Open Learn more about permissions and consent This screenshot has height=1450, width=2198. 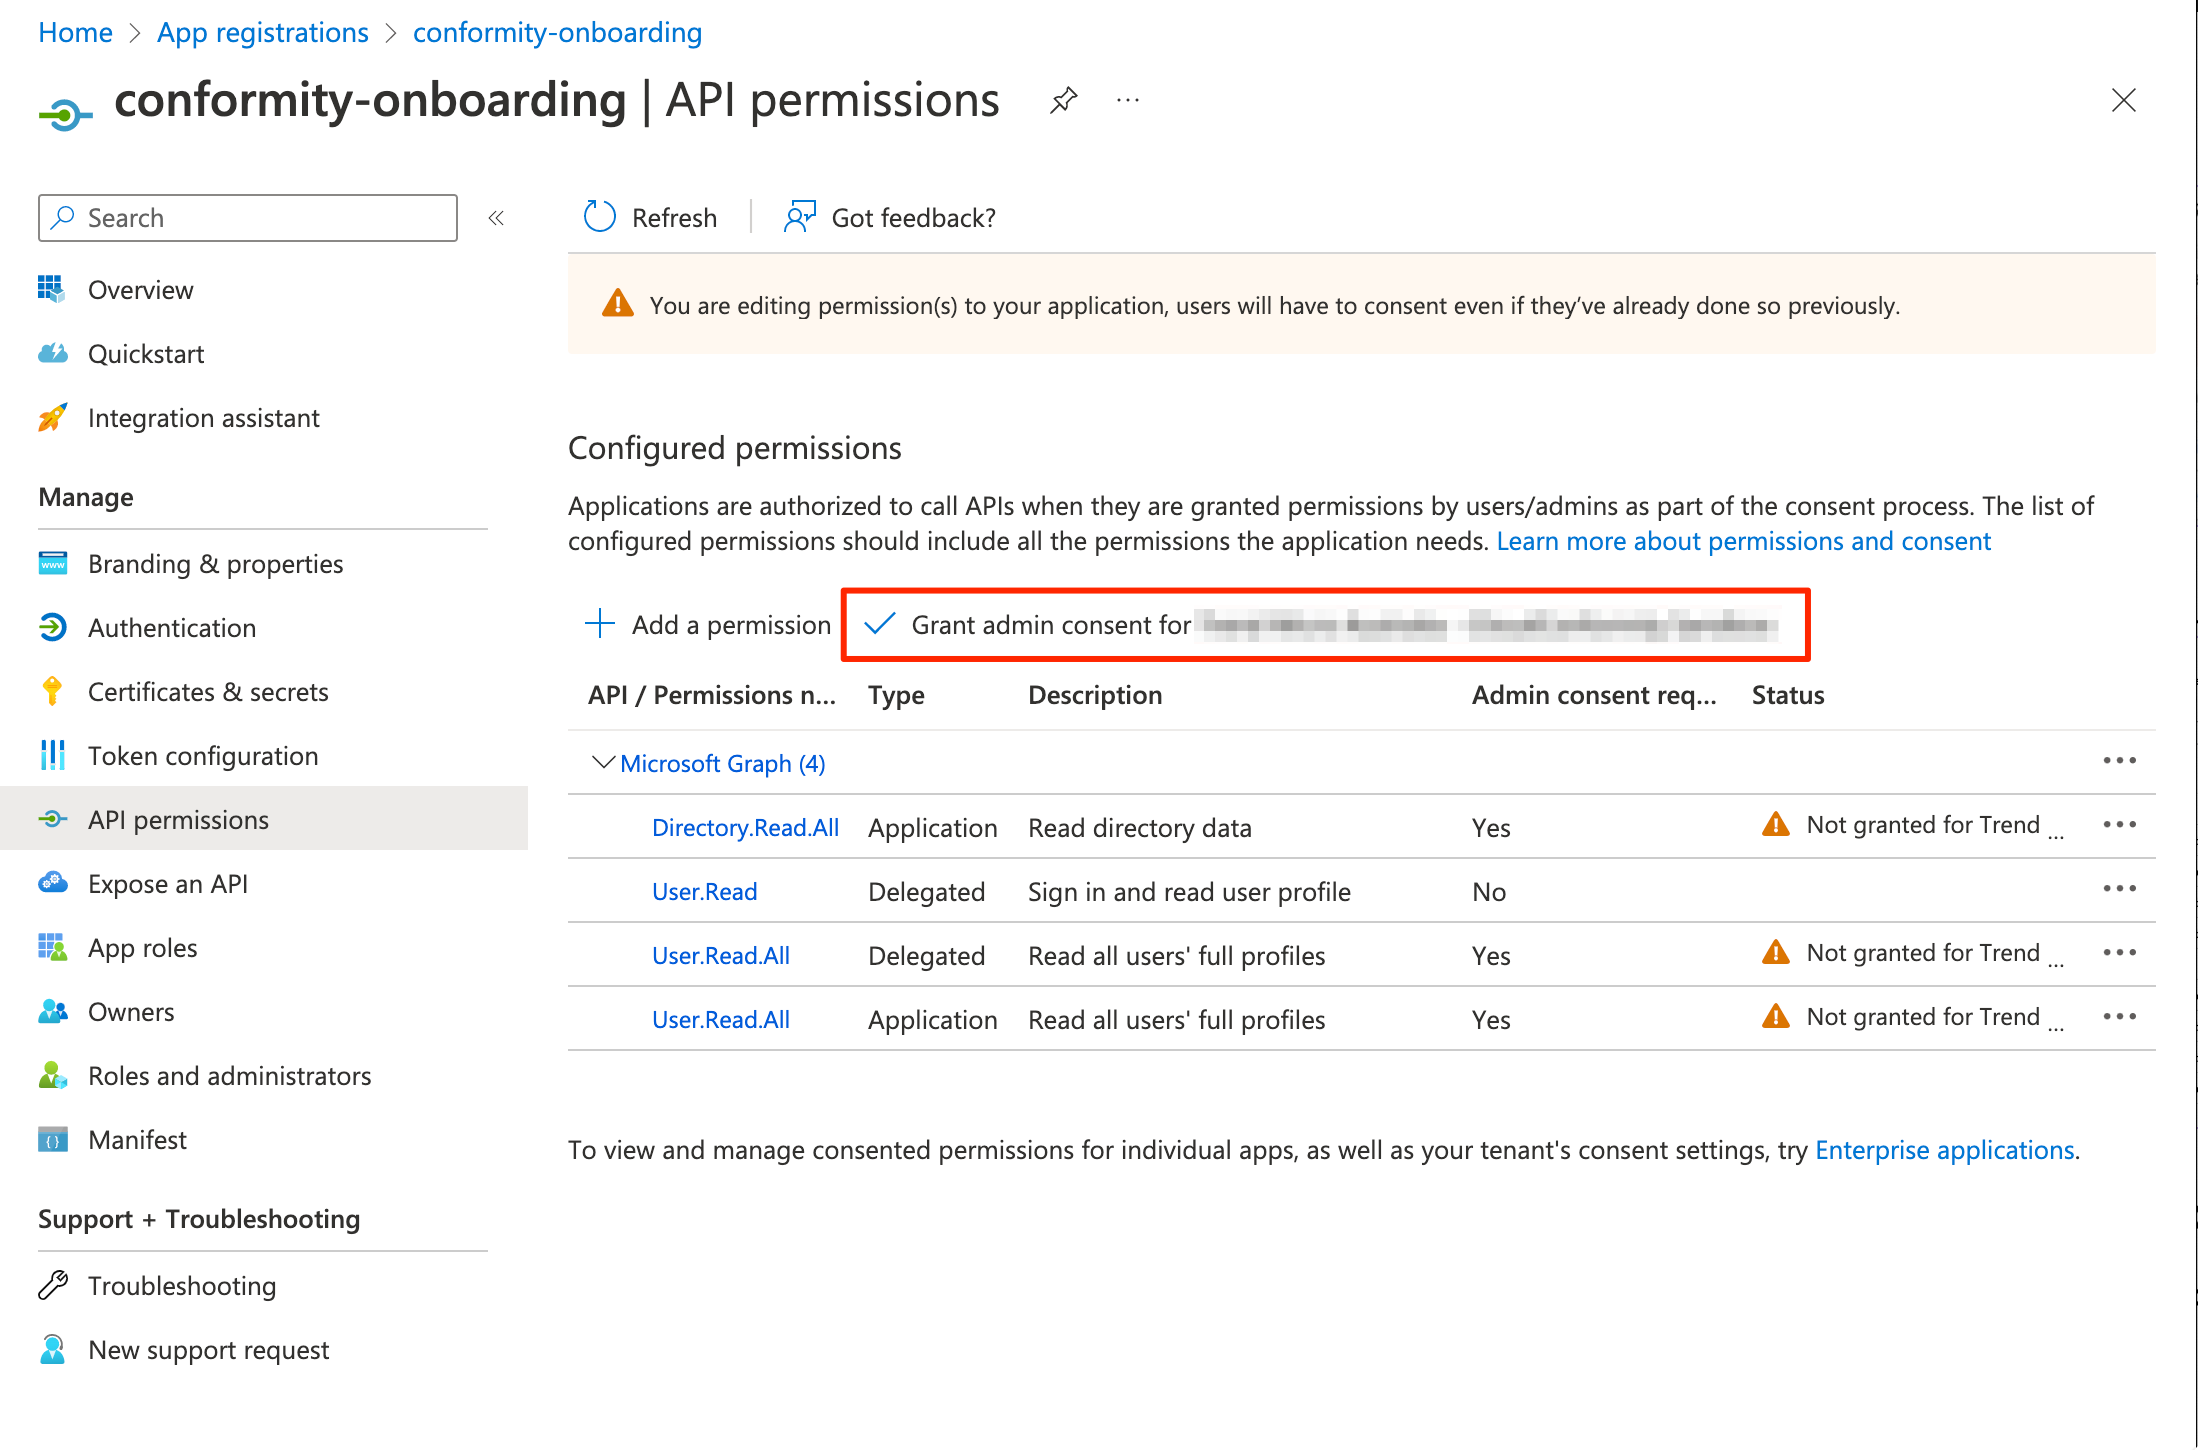(x=1743, y=541)
